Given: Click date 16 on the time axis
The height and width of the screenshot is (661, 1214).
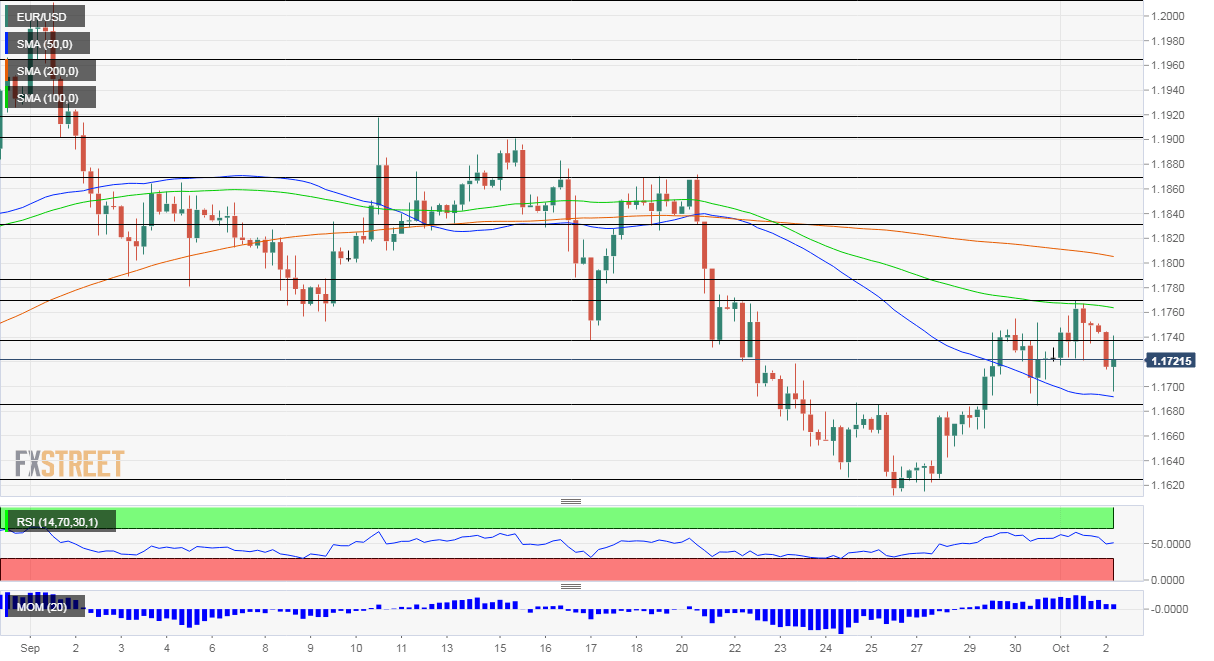Looking at the screenshot, I should point(545,648).
